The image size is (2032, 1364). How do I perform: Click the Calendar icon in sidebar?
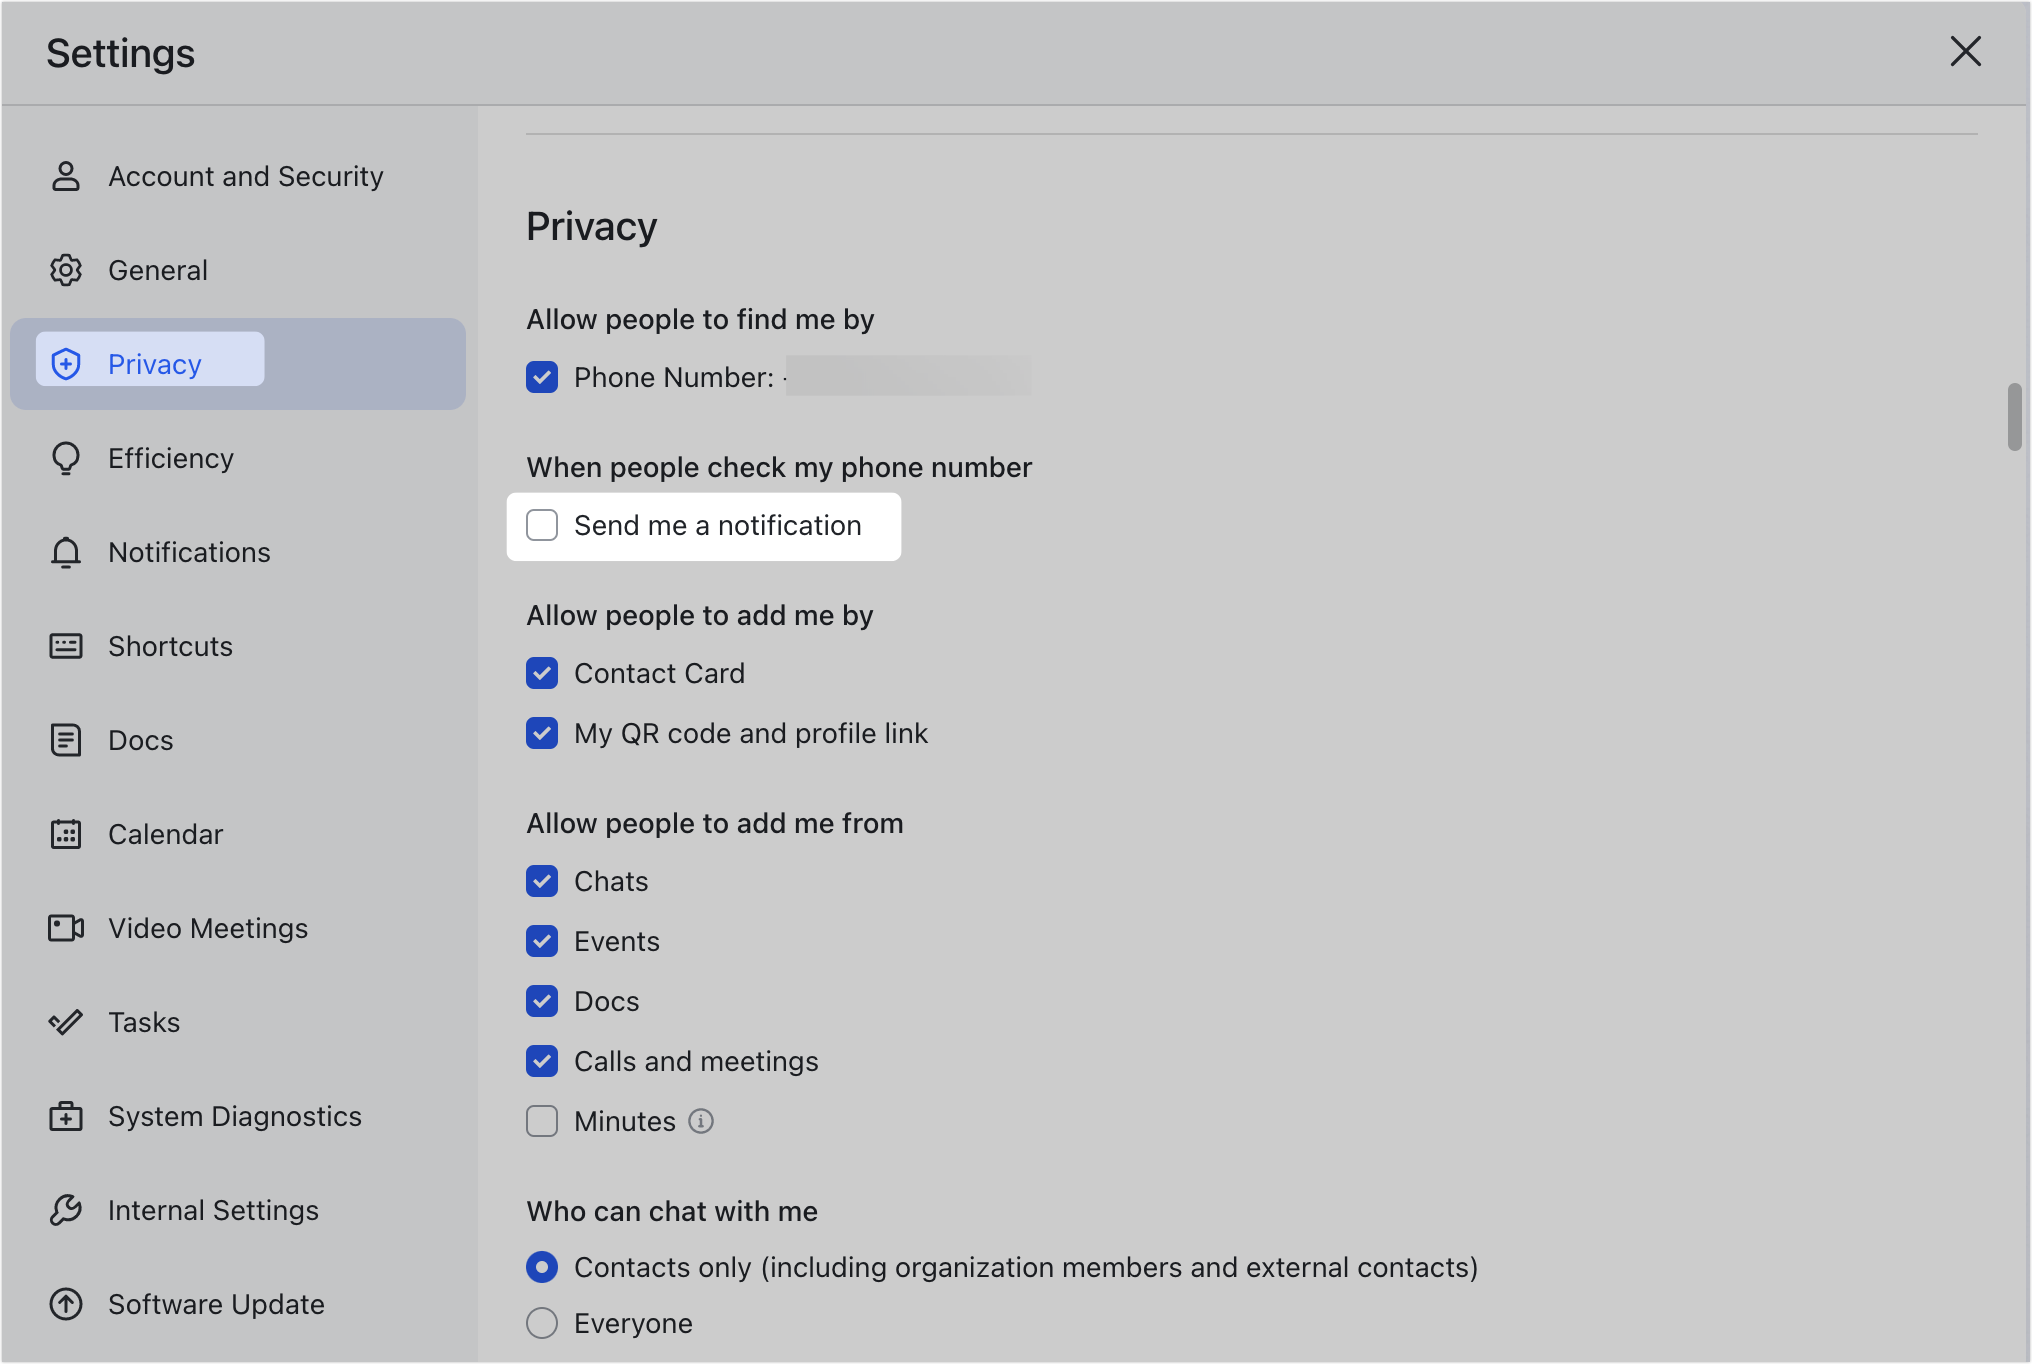coord(65,834)
